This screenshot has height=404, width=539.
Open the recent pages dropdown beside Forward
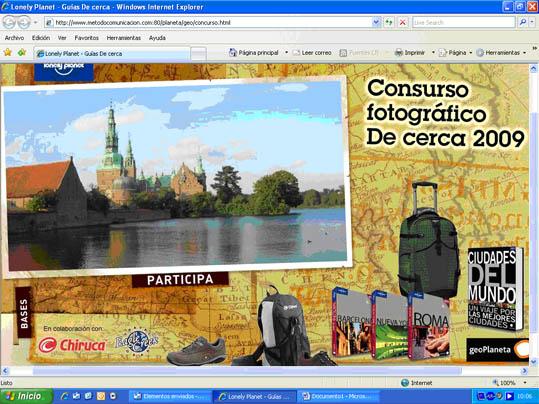(35, 23)
